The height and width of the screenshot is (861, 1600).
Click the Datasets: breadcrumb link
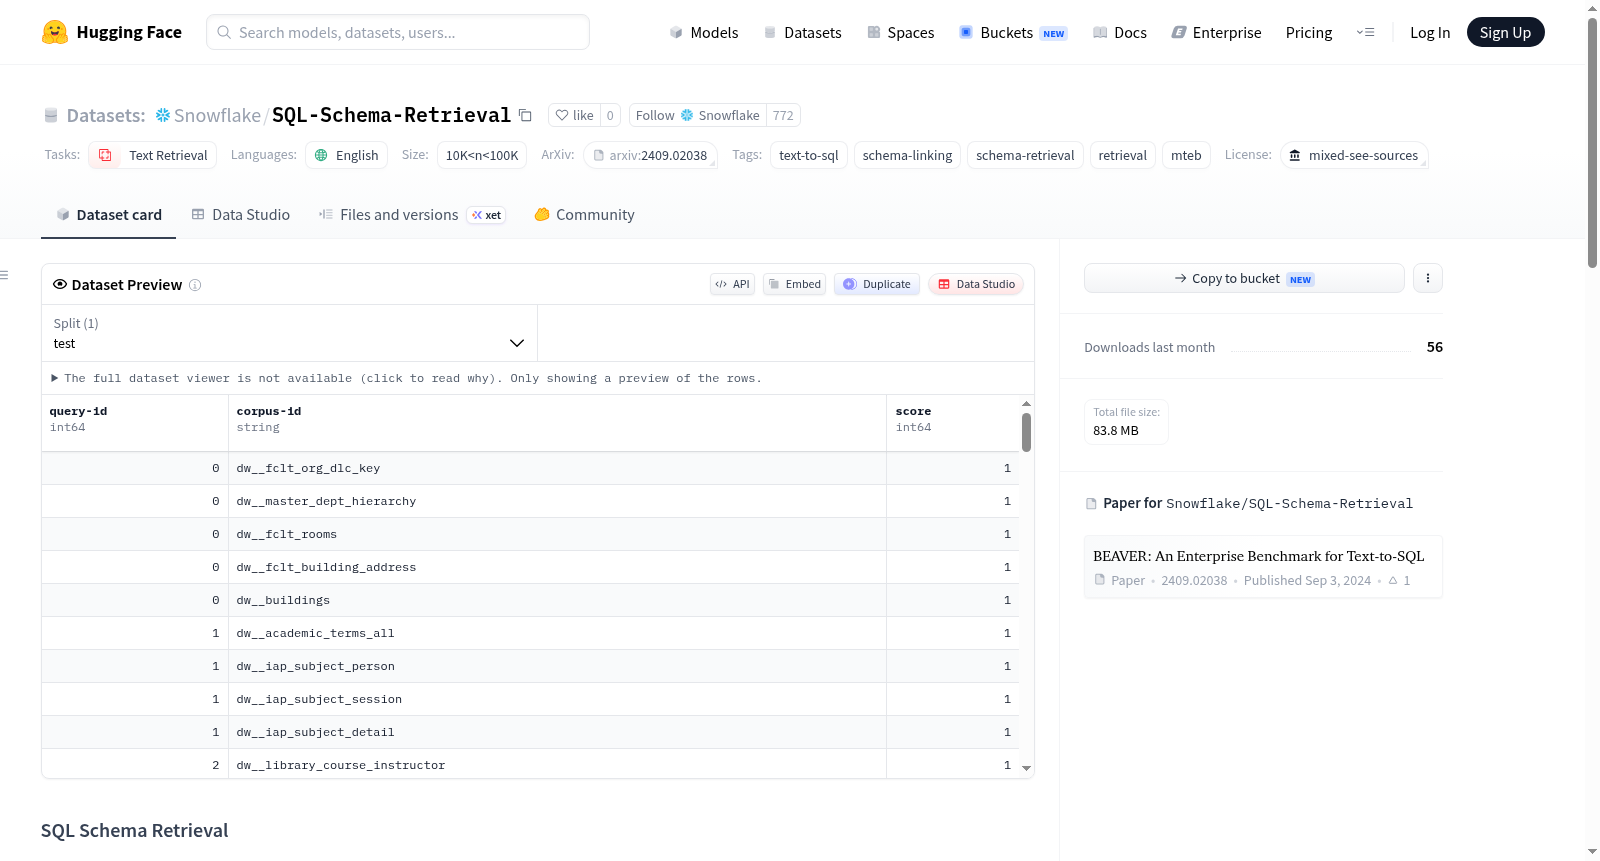pos(106,115)
